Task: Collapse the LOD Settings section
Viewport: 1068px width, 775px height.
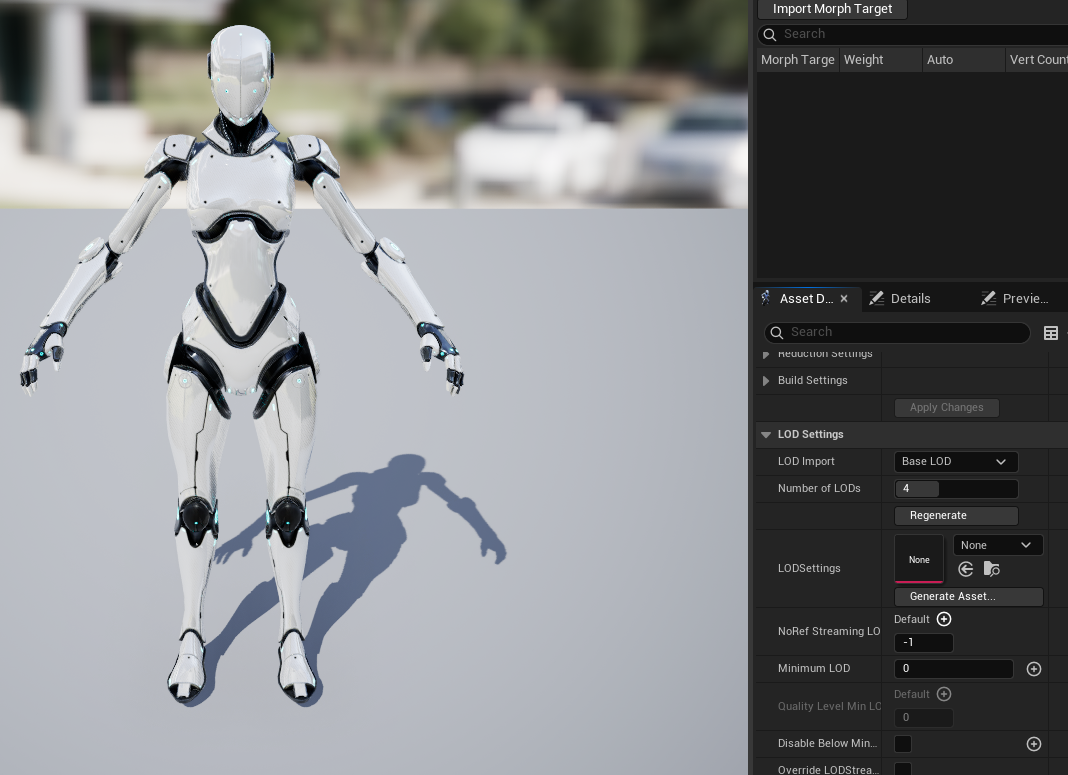Action: (x=766, y=435)
